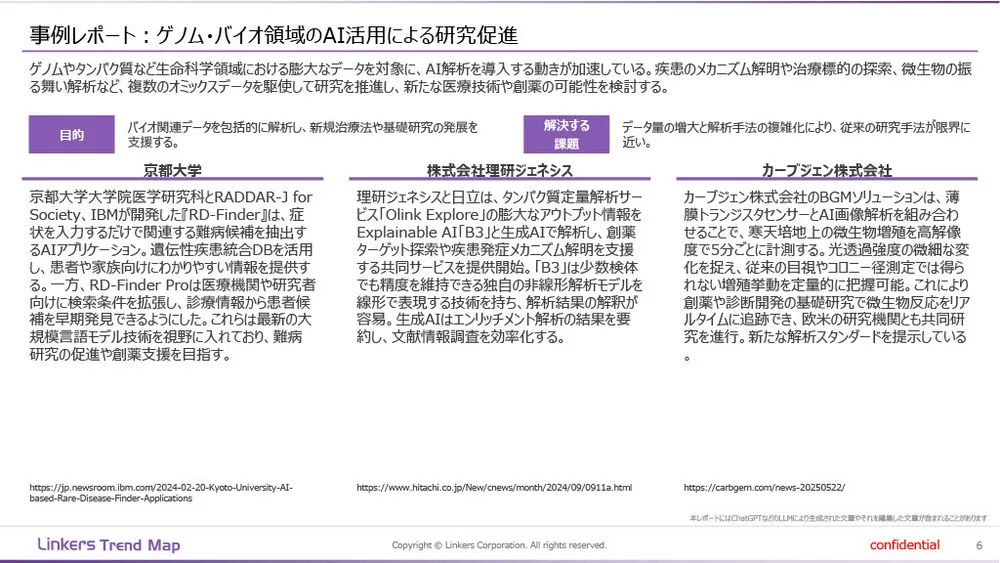This screenshot has width=1000, height=563.
Task: Click the カーブジェン株式会社 column heading
Action: [826, 171]
